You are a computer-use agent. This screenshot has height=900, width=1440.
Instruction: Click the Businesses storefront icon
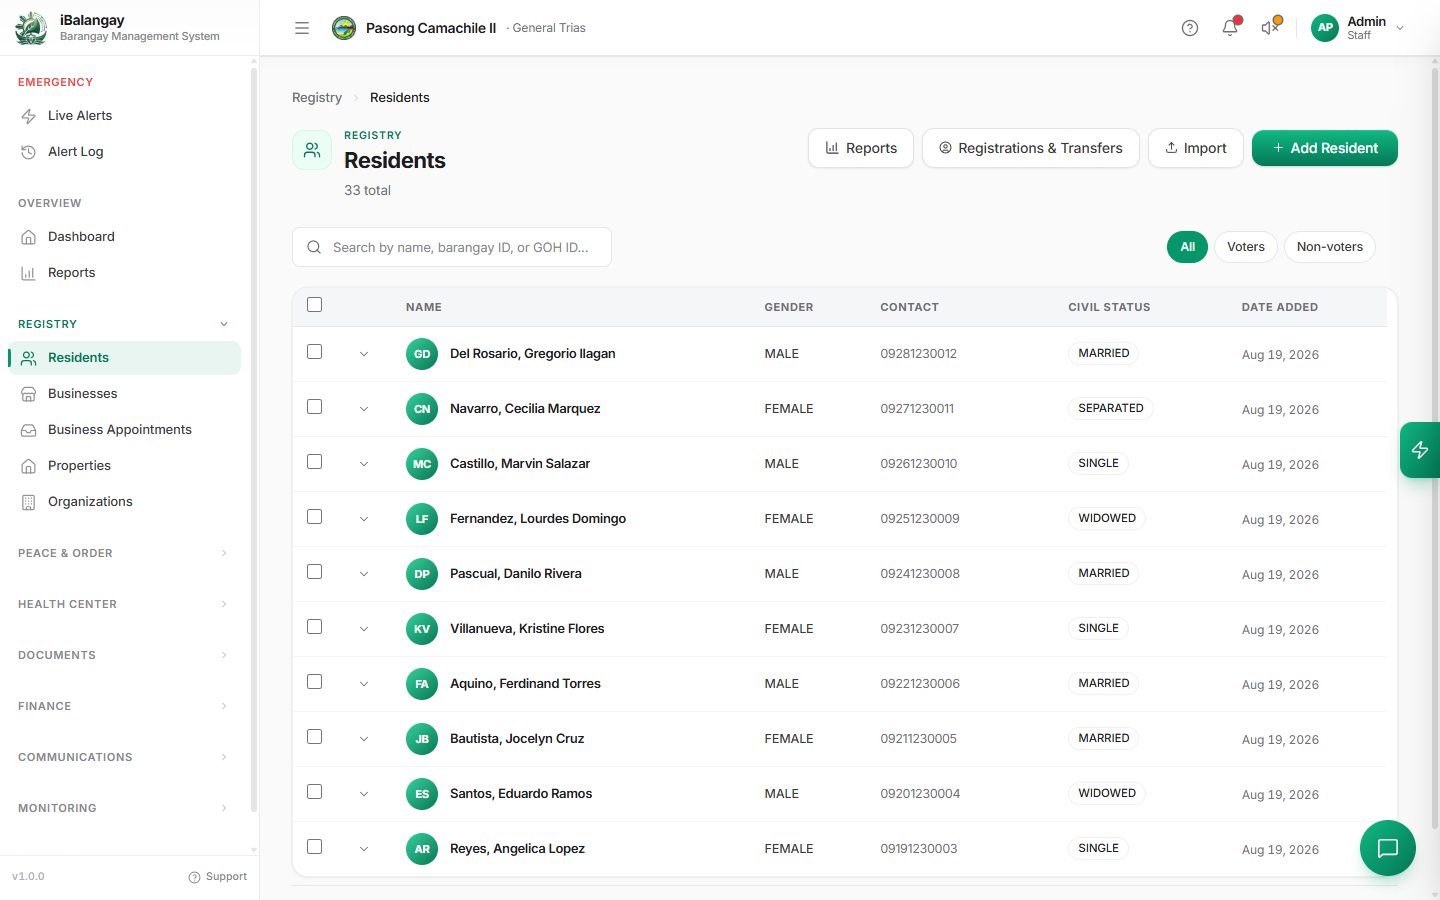pyautogui.click(x=29, y=394)
